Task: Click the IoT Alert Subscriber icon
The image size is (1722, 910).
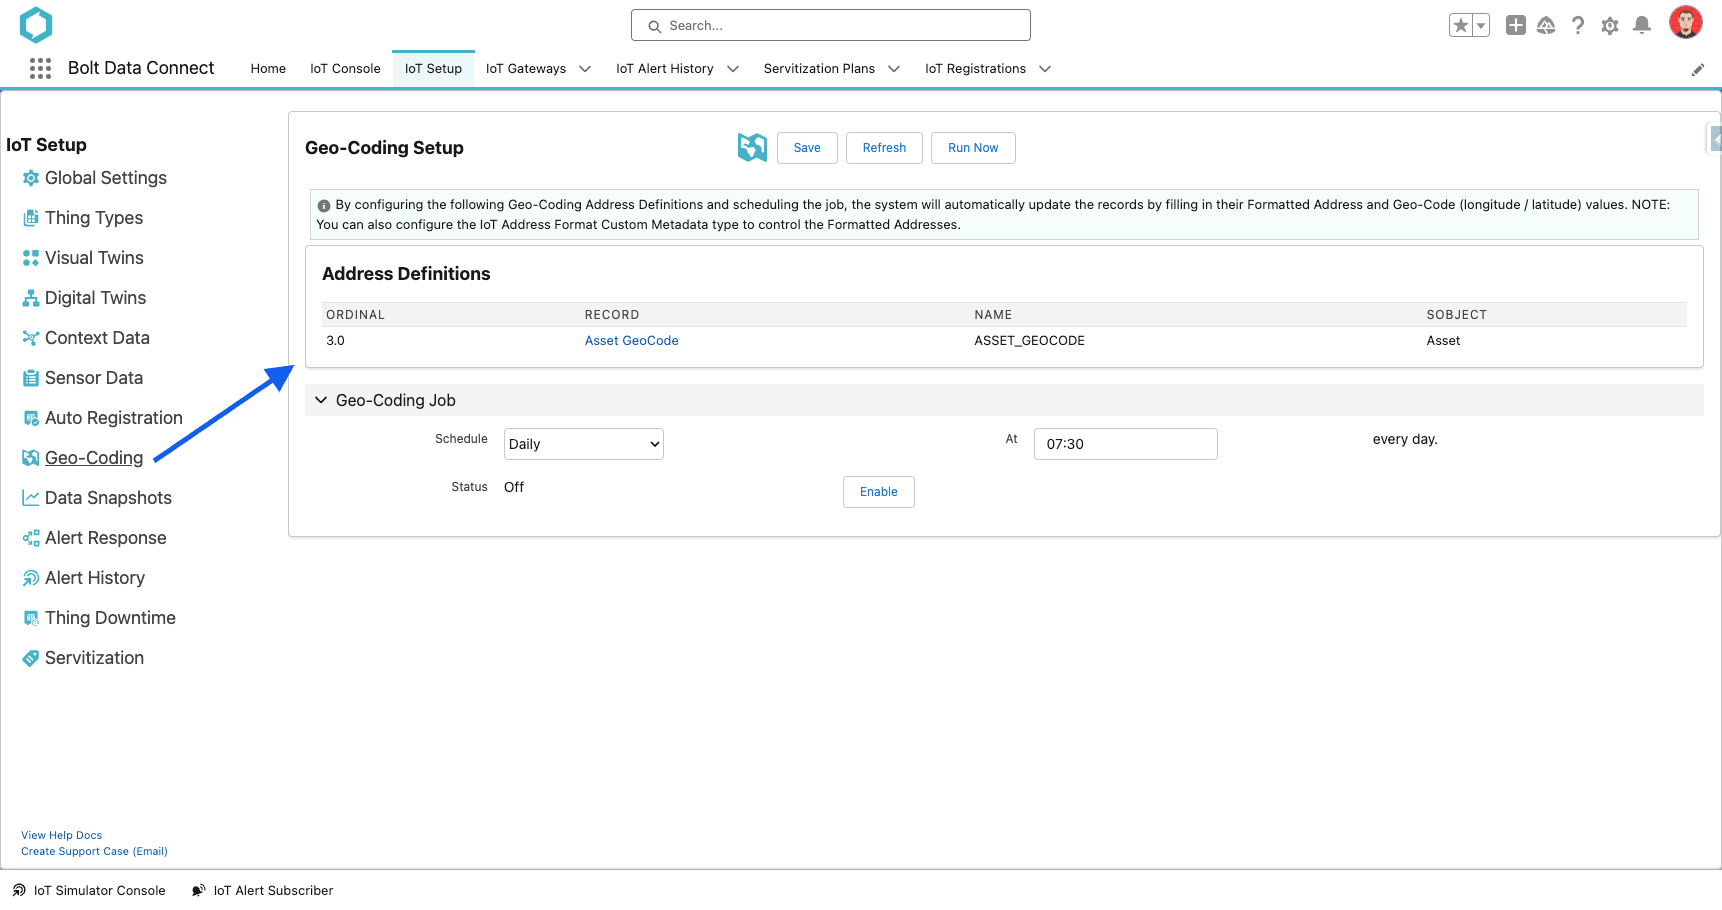Action: (x=199, y=890)
